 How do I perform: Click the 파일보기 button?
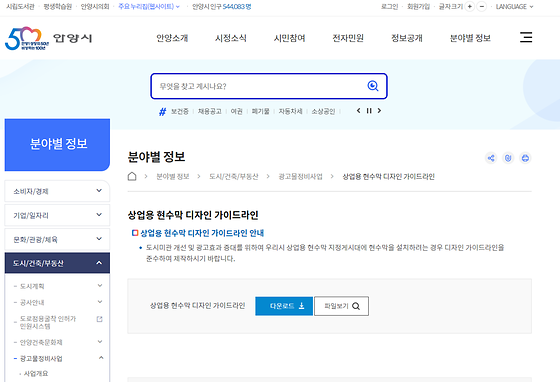click(x=341, y=306)
